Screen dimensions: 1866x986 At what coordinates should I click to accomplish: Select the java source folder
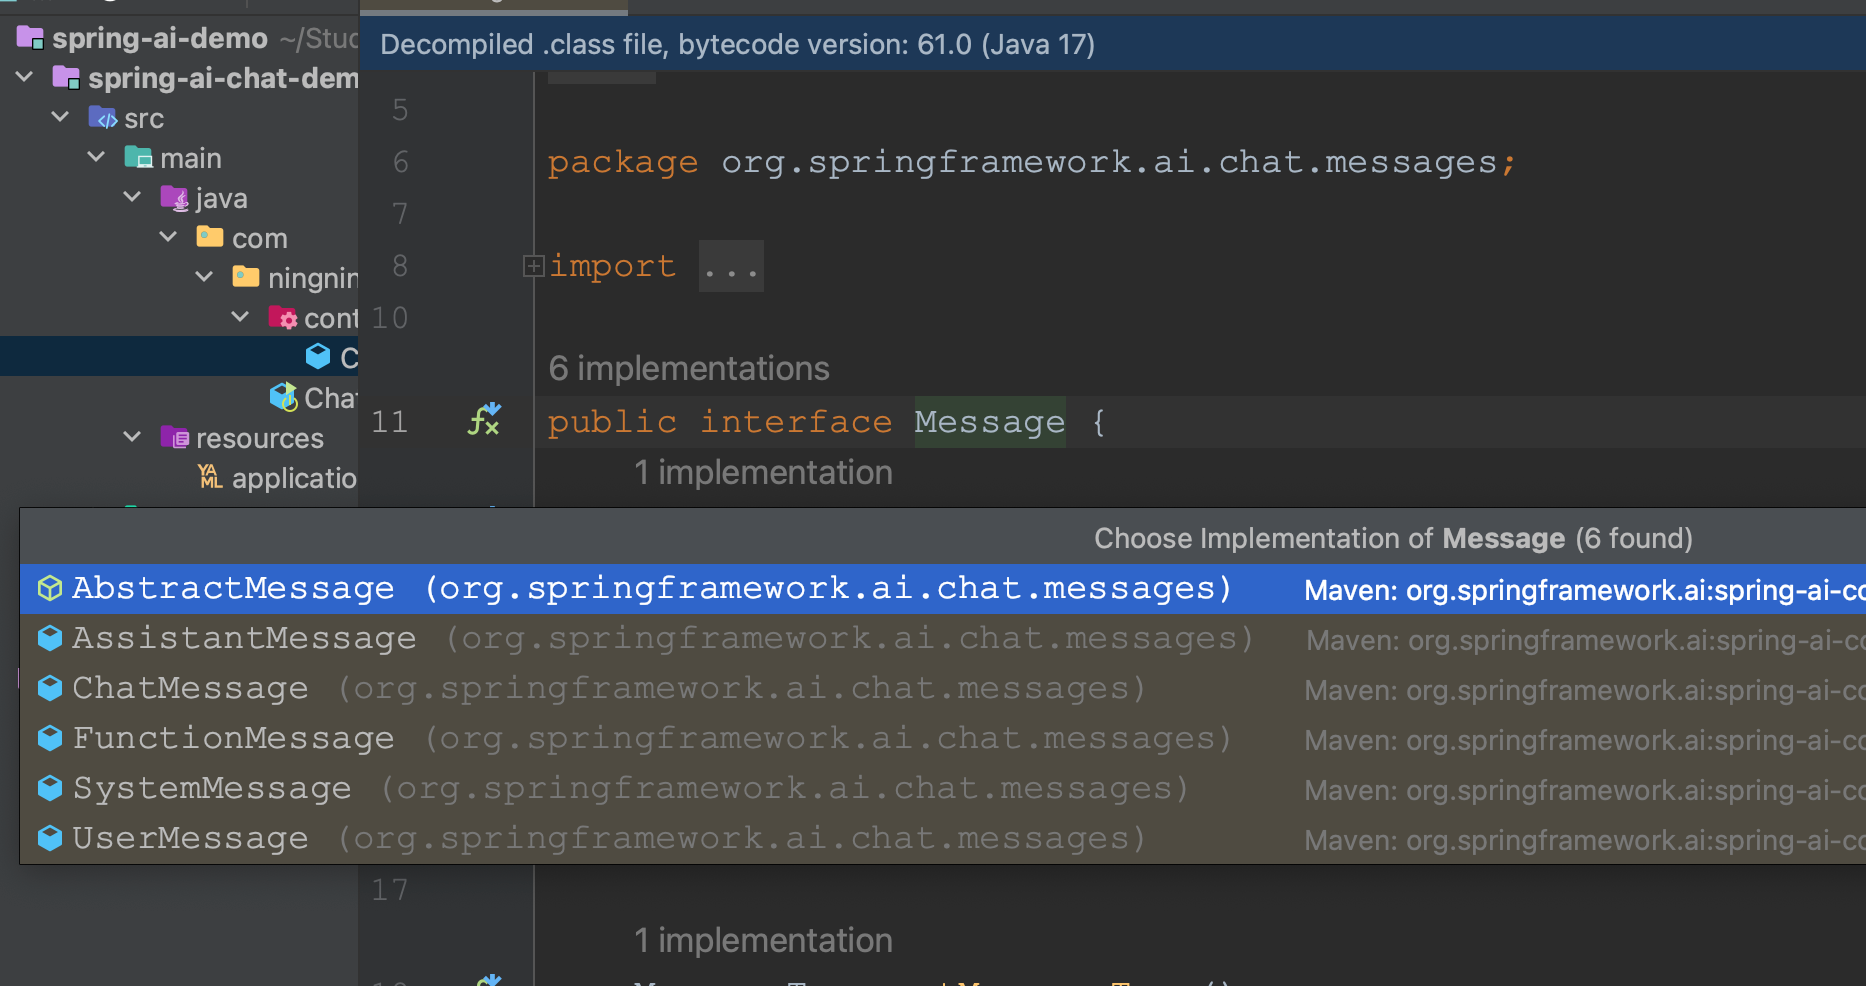pos(222,199)
